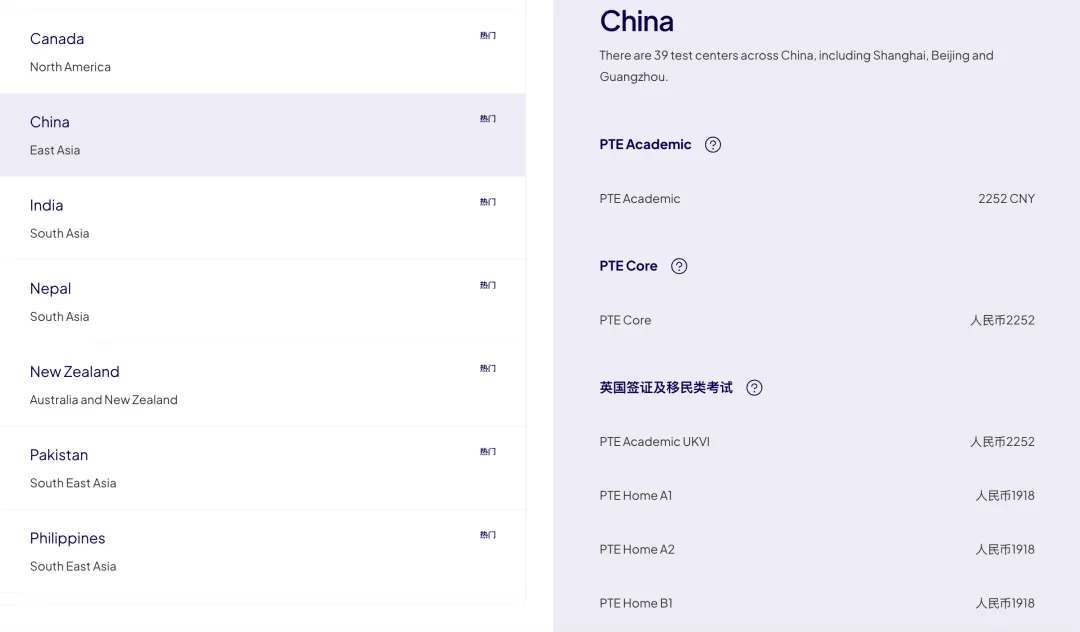Open 英国签证及移民类考试 help question icon
The height and width of the screenshot is (632, 1080).
[754, 388]
